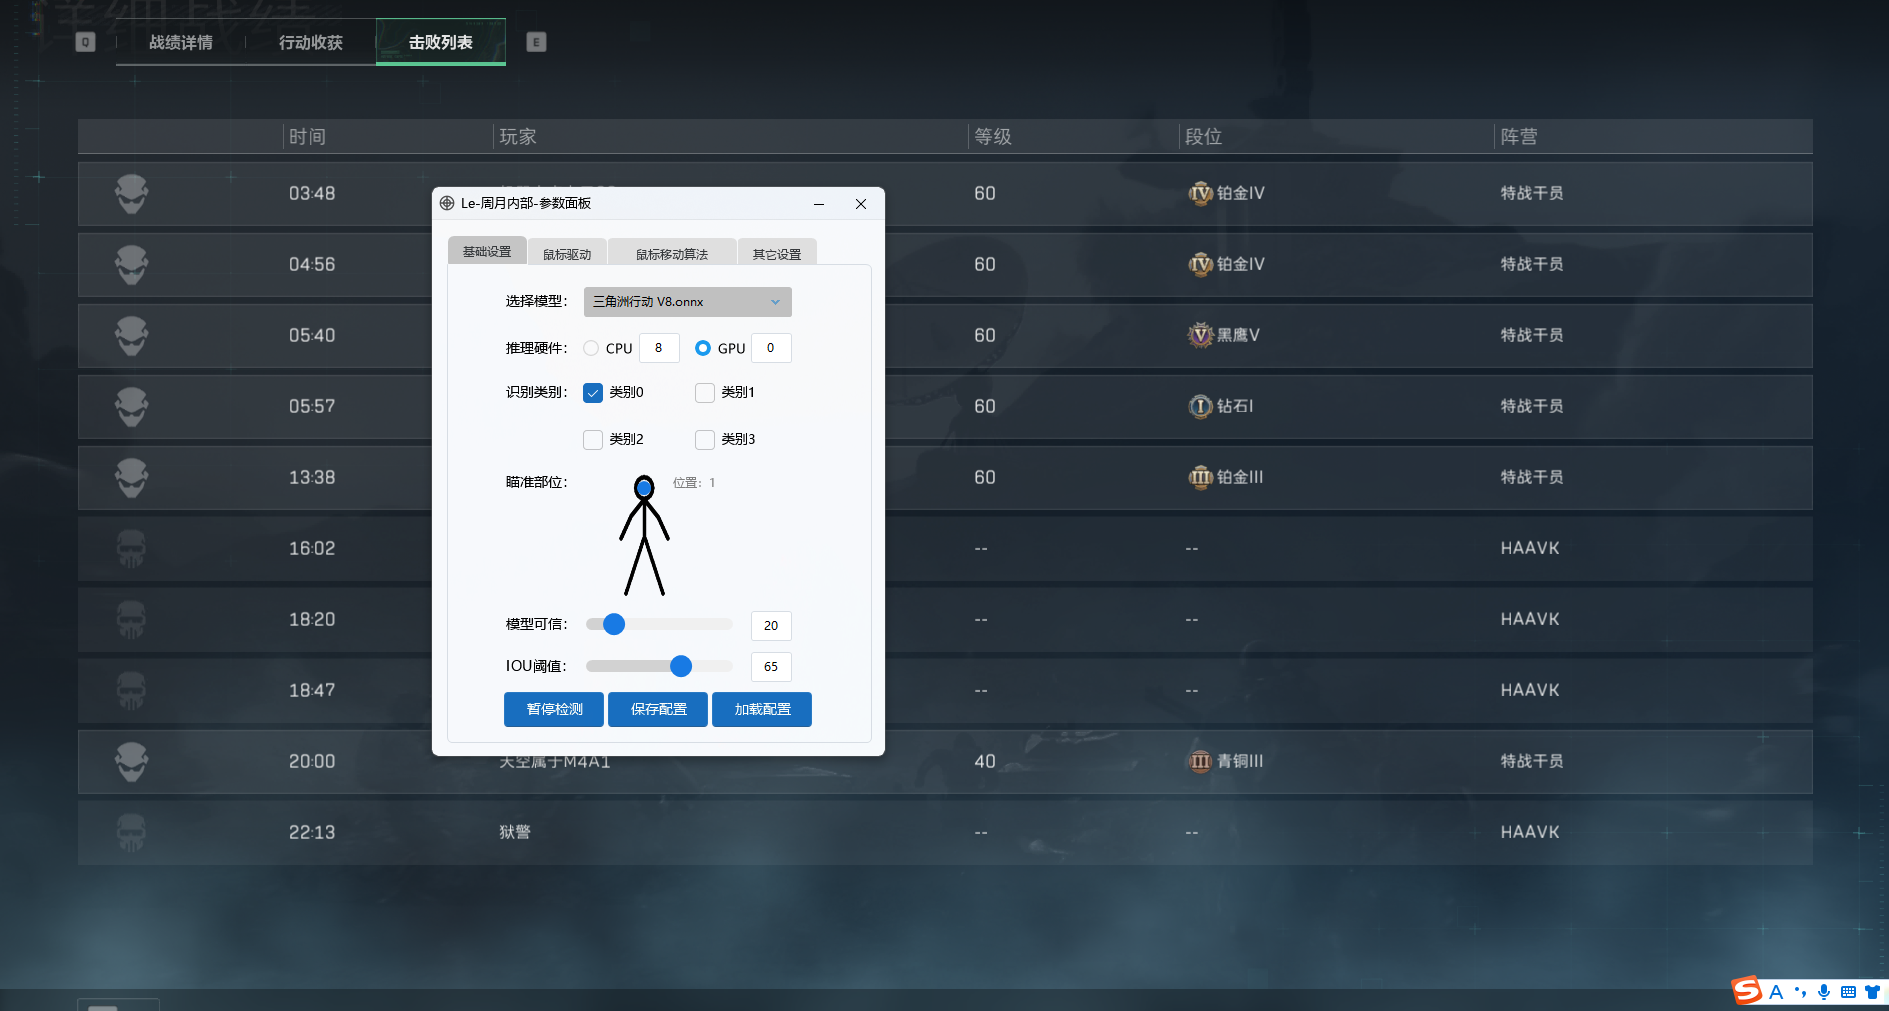The image size is (1889, 1011).
Task: Click the 铂金III rank badge icon
Action: tap(1199, 477)
